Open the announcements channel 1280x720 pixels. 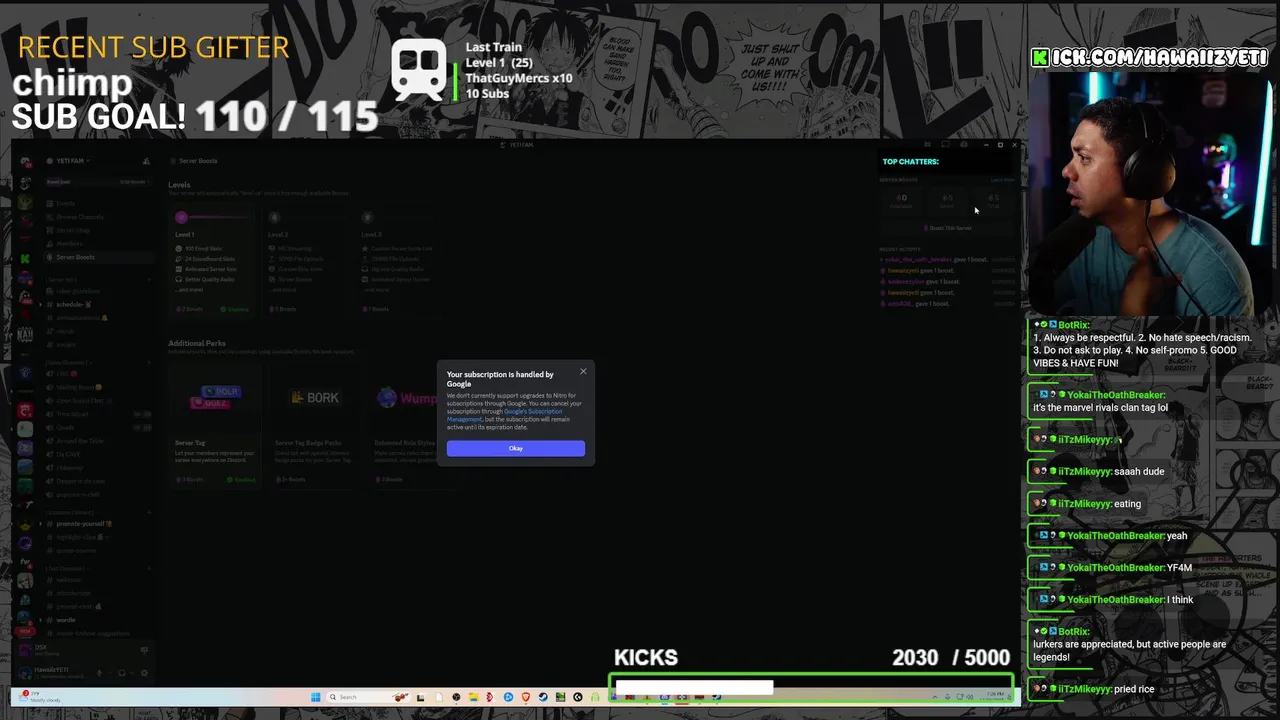(80, 317)
